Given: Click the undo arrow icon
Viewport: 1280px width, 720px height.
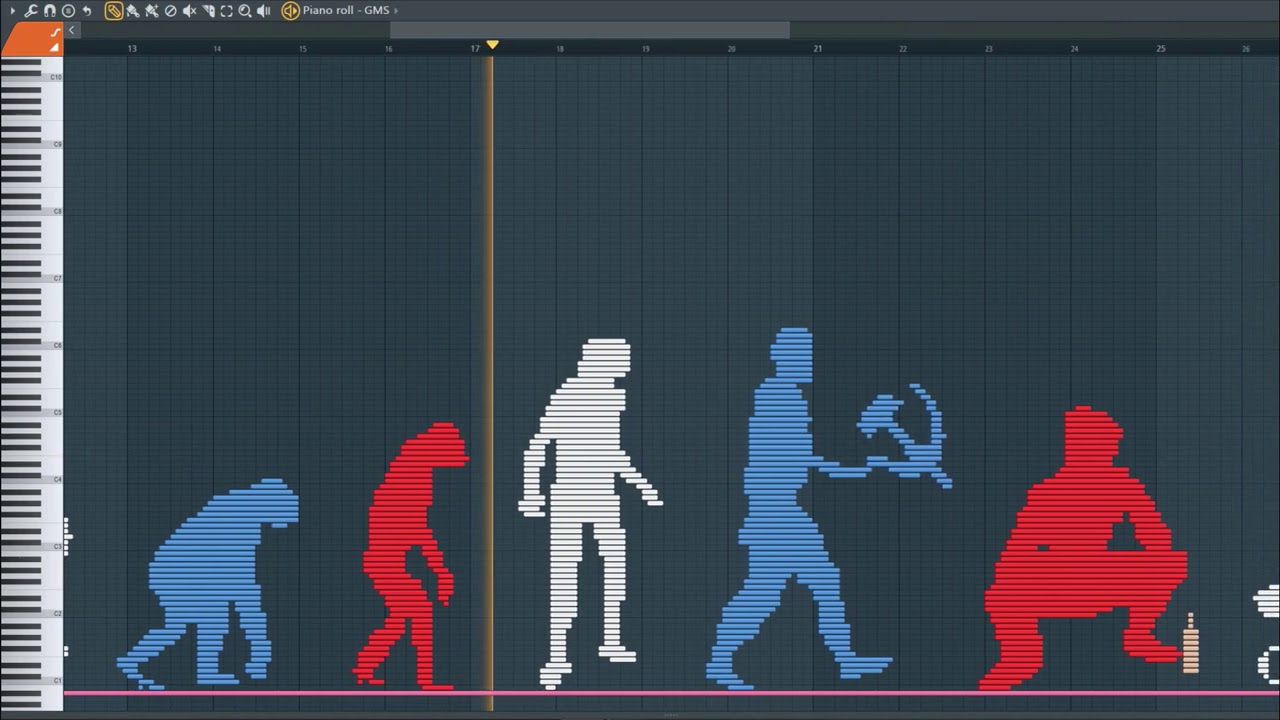Looking at the screenshot, I should pyautogui.click(x=87, y=10).
